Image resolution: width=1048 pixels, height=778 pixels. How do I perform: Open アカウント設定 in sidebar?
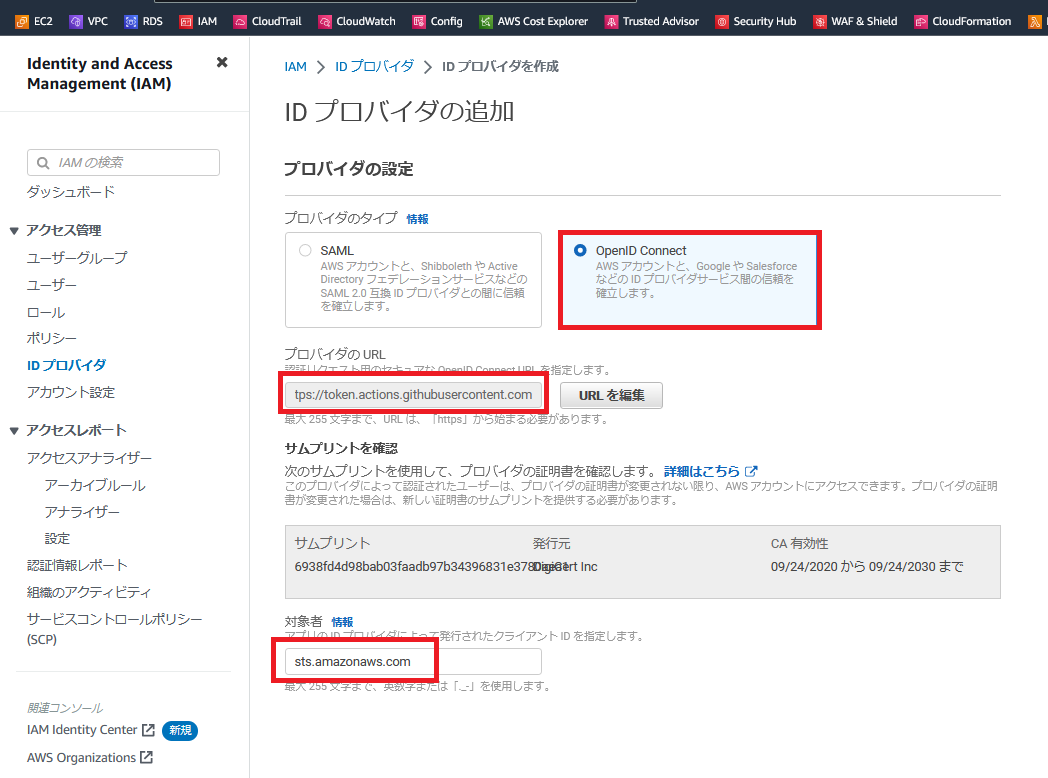[x=71, y=392]
